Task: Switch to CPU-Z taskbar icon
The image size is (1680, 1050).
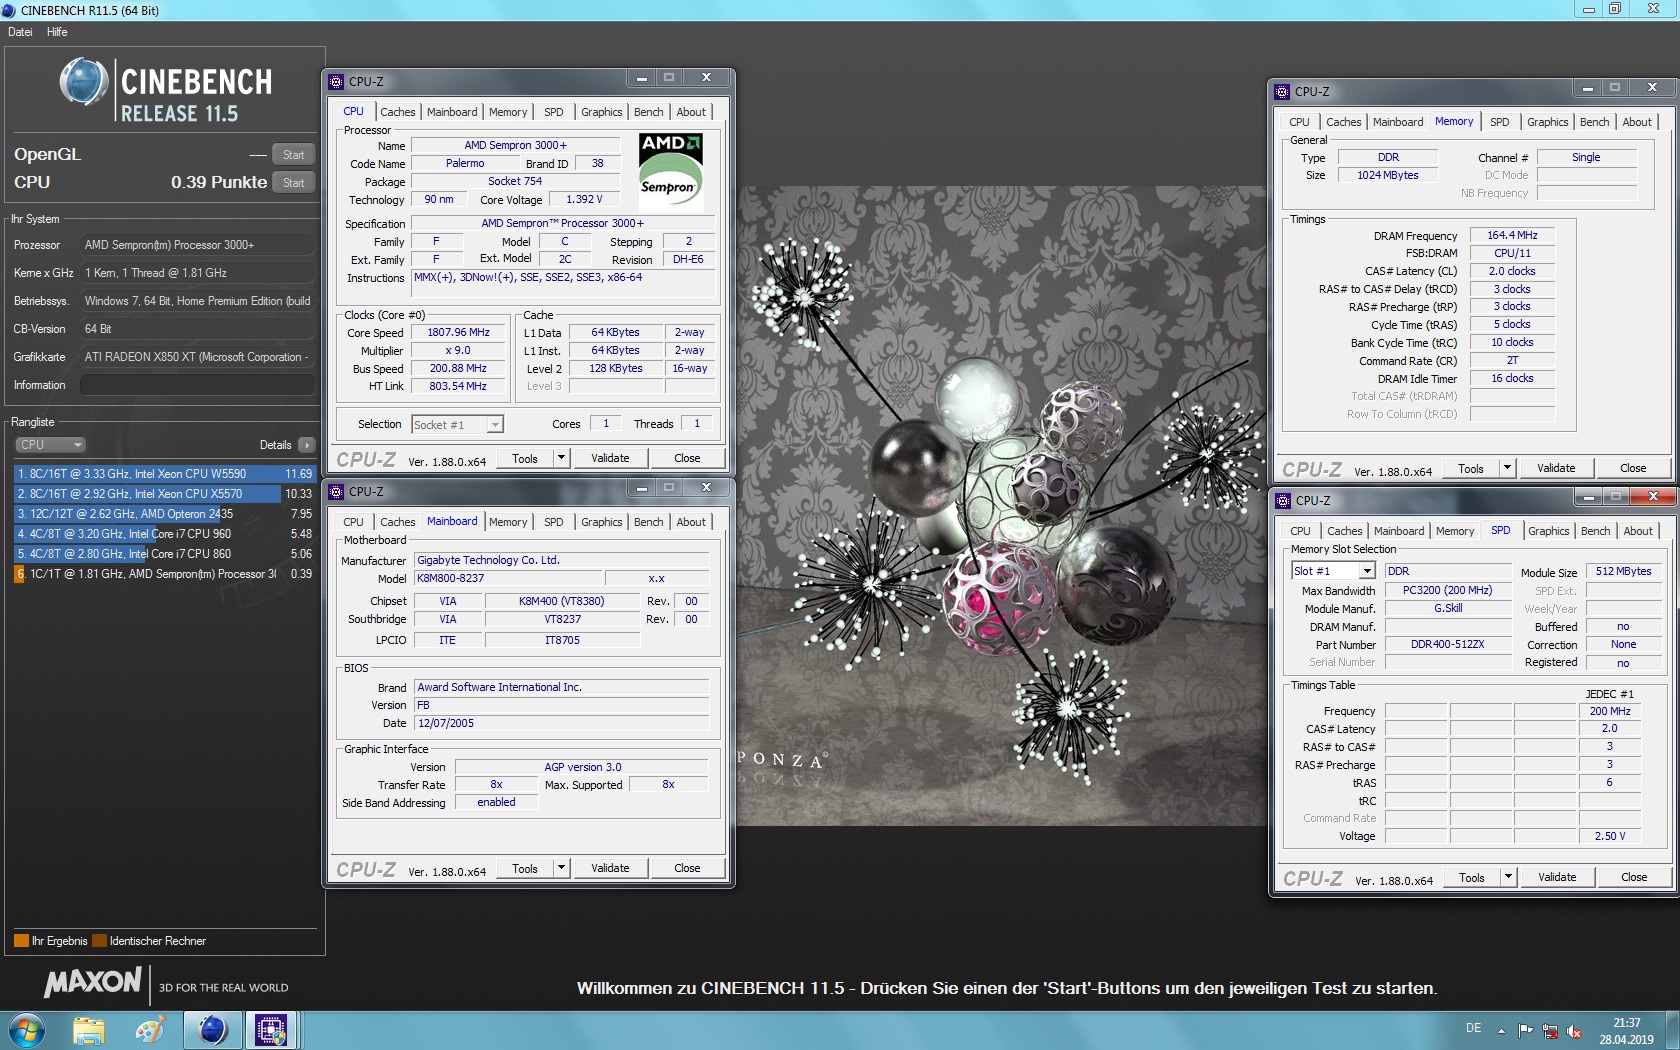Action: pos(271,1030)
